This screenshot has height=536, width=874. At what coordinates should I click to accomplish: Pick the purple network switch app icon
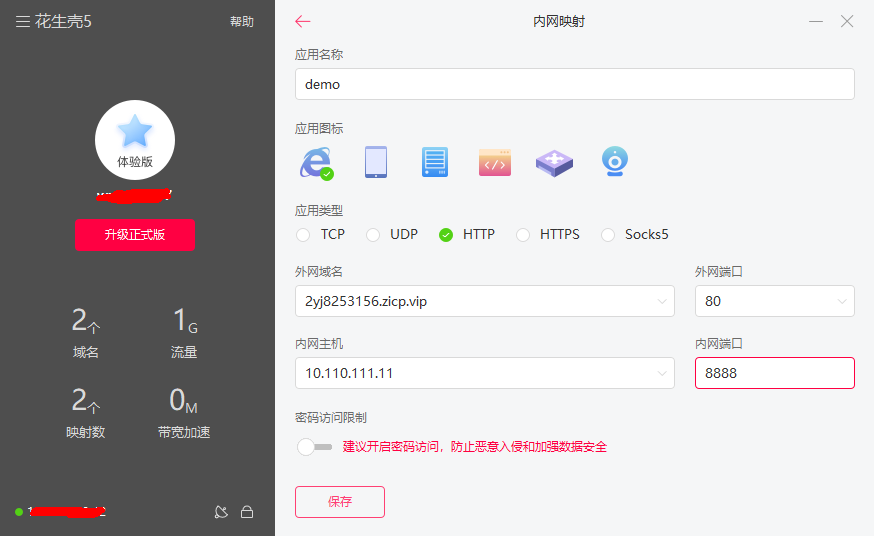tap(554, 163)
